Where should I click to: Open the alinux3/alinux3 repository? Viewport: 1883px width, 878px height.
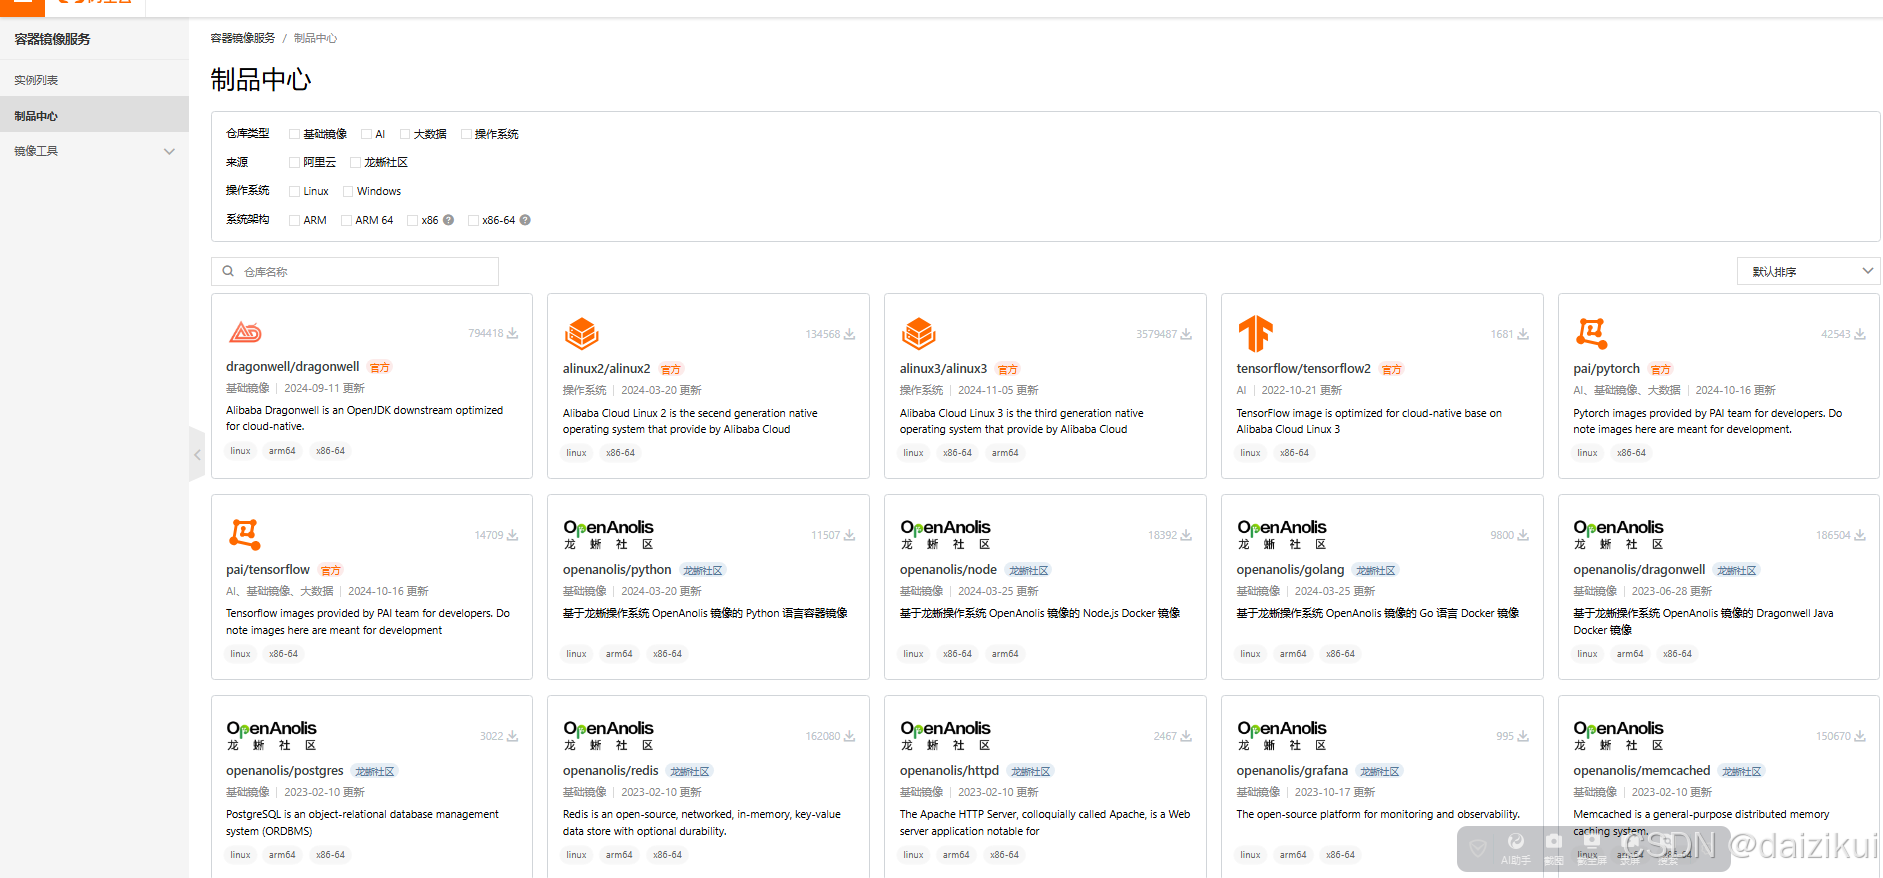click(x=943, y=368)
